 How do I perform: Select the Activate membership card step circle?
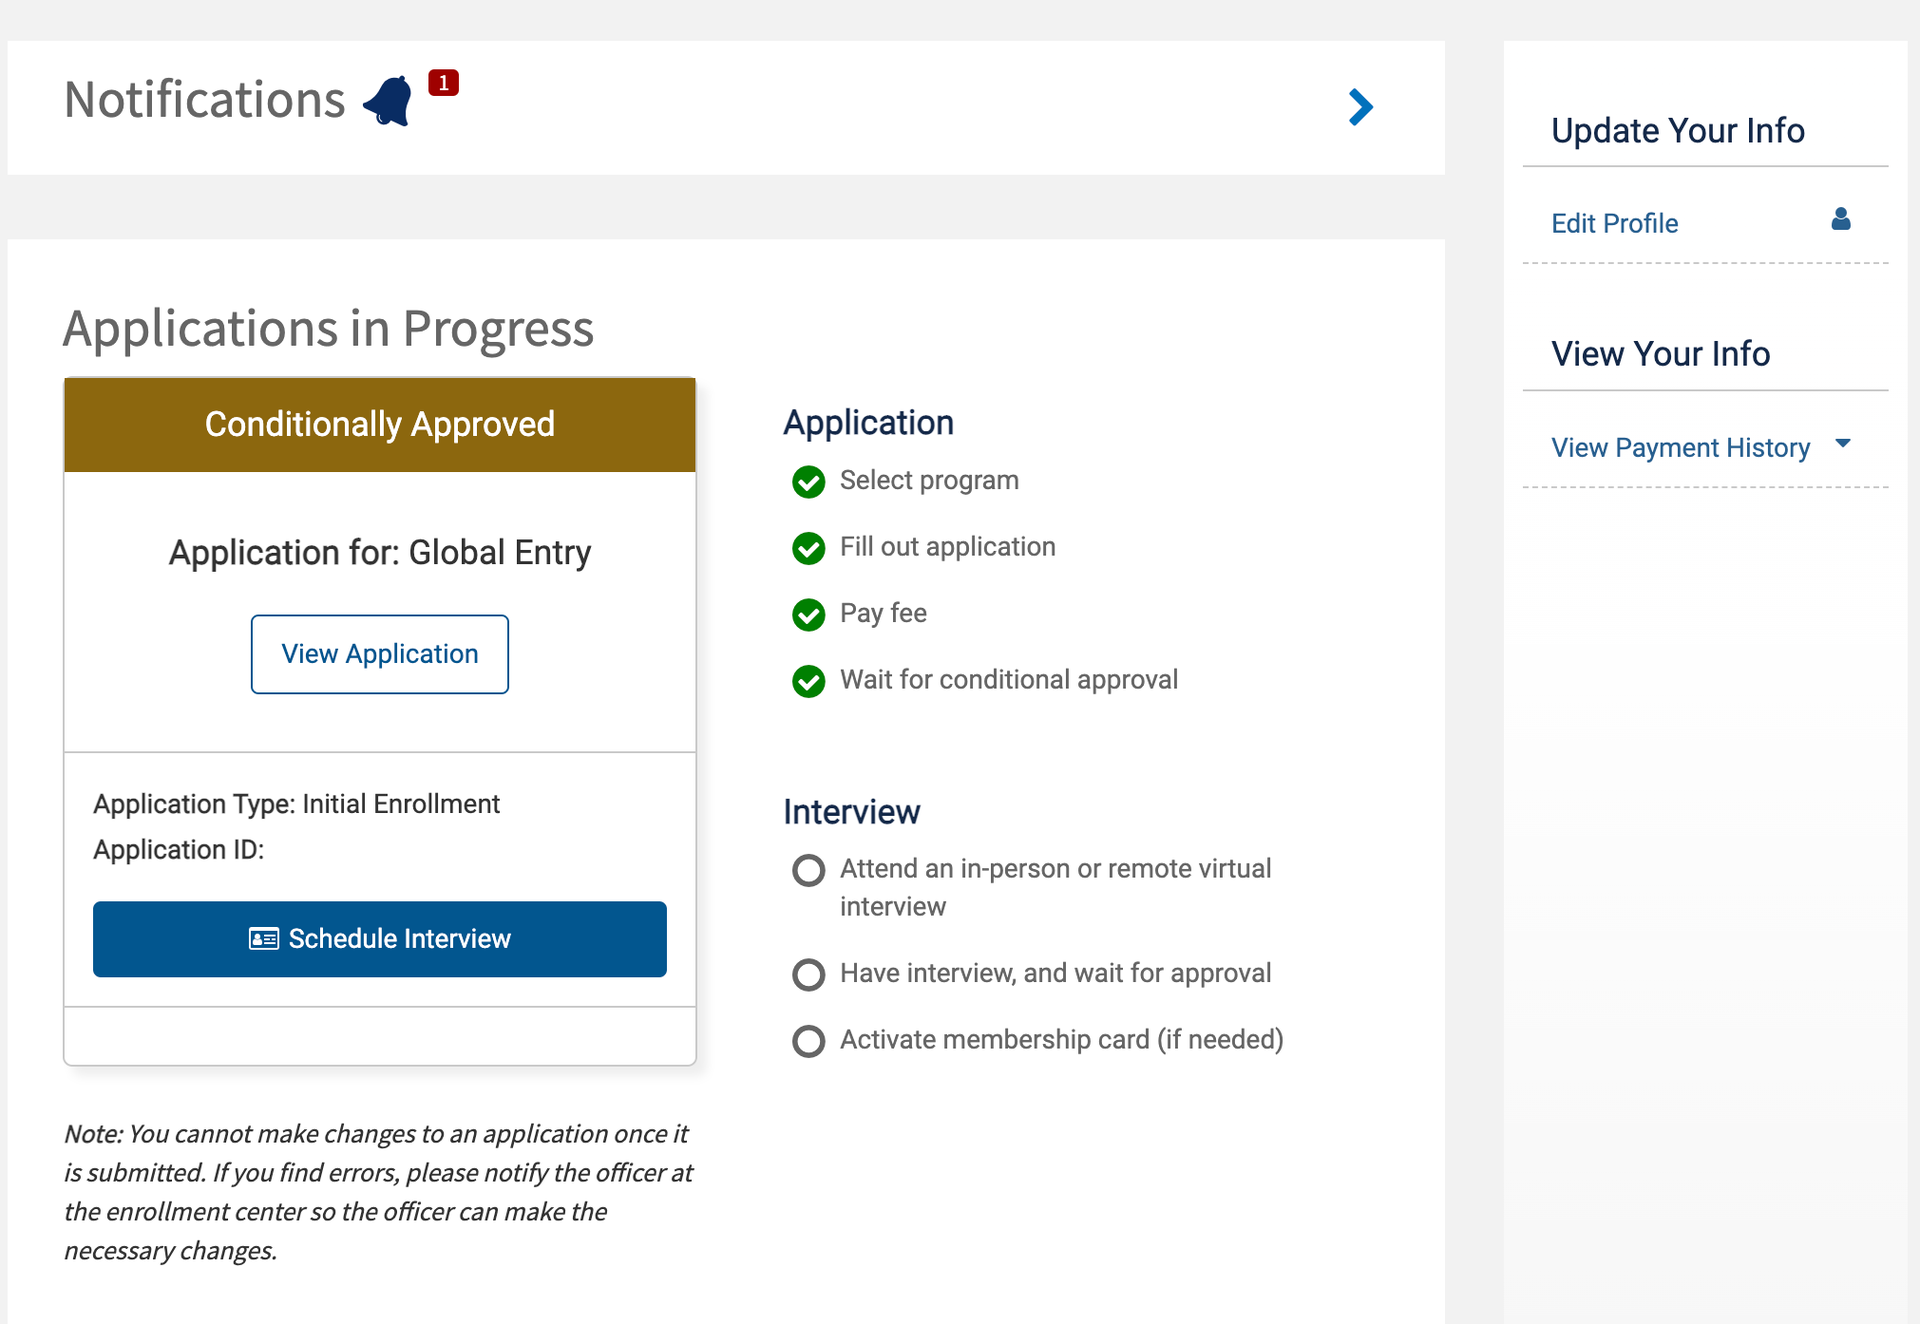point(808,1041)
